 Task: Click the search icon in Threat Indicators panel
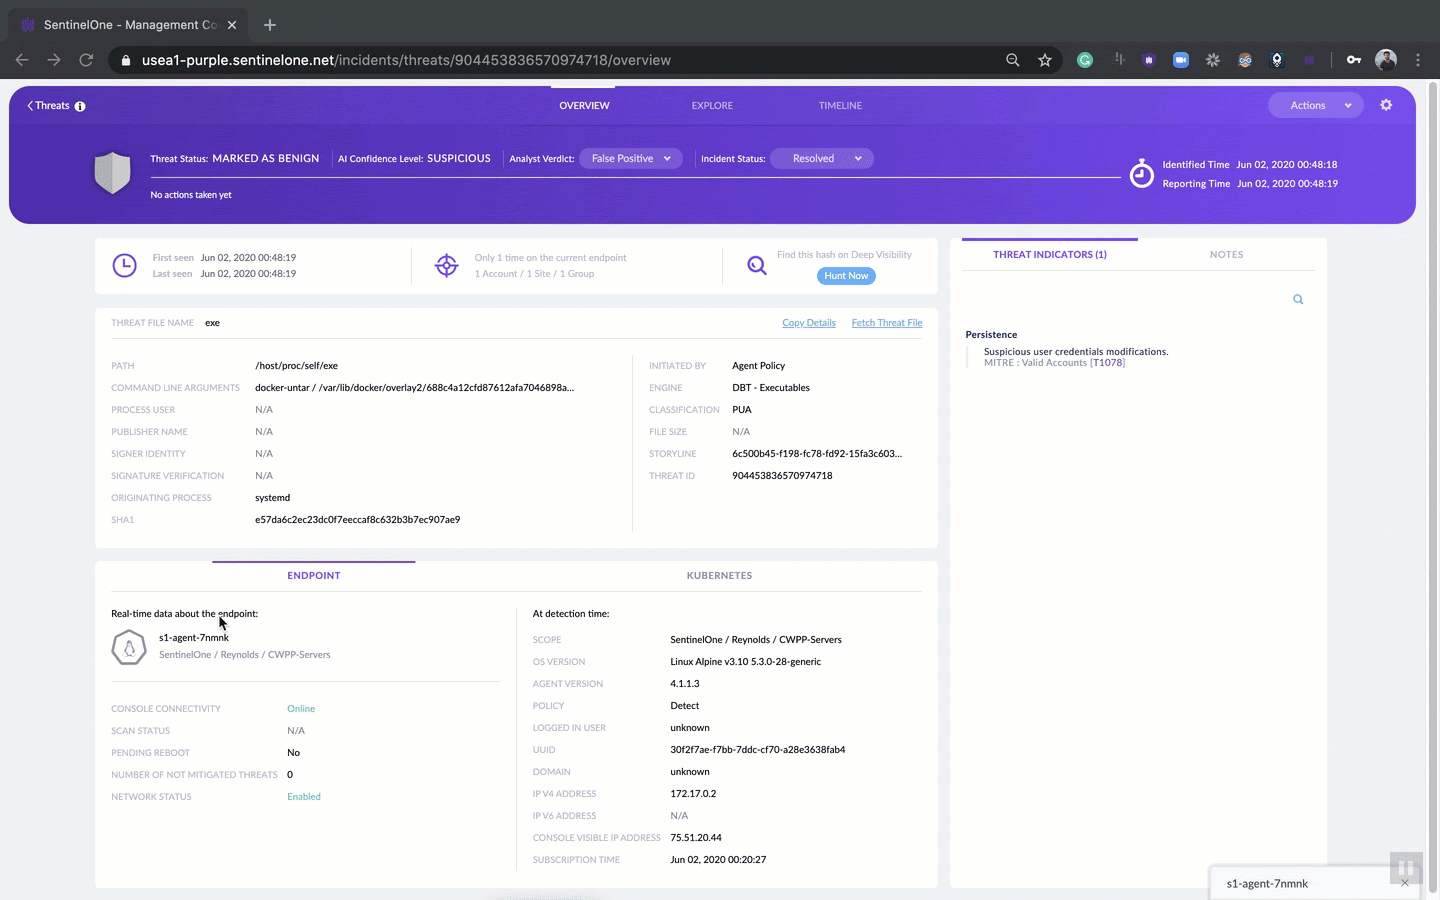(x=1298, y=299)
